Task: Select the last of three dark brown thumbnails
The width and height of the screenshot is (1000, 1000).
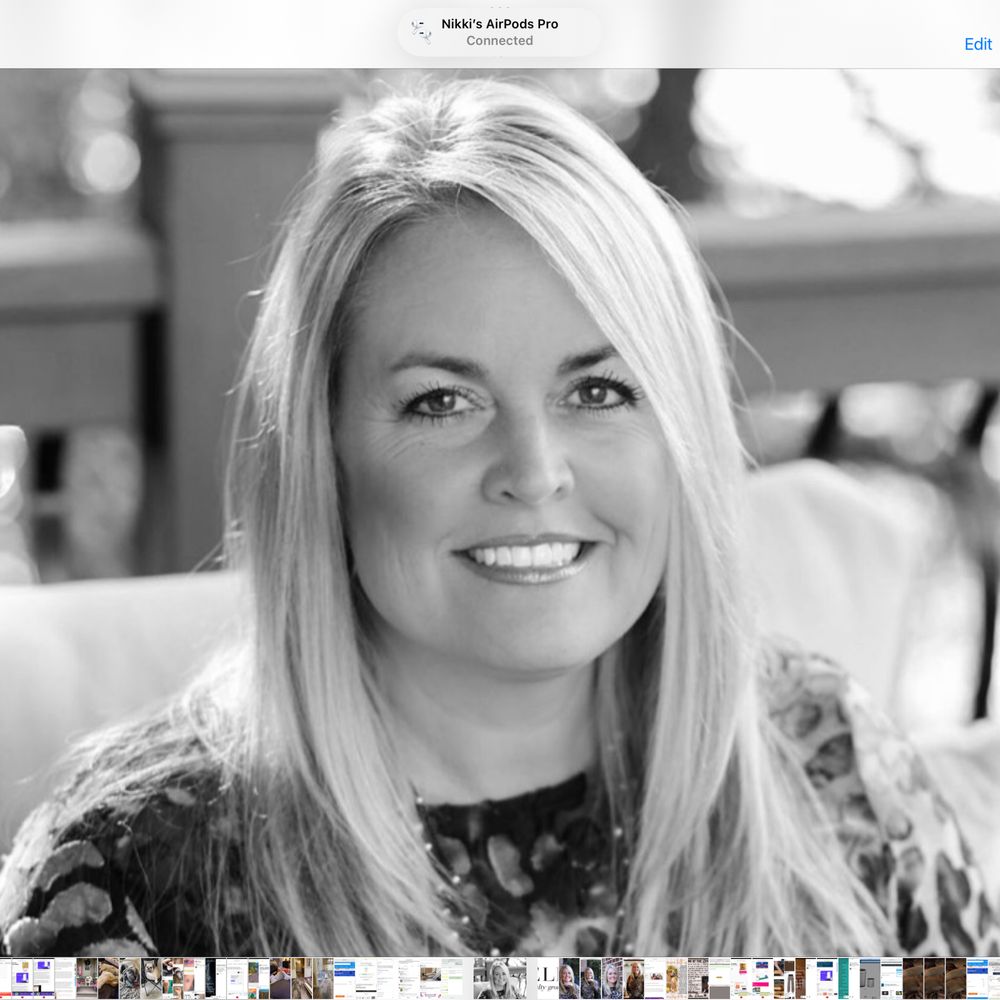Action: [956, 978]
